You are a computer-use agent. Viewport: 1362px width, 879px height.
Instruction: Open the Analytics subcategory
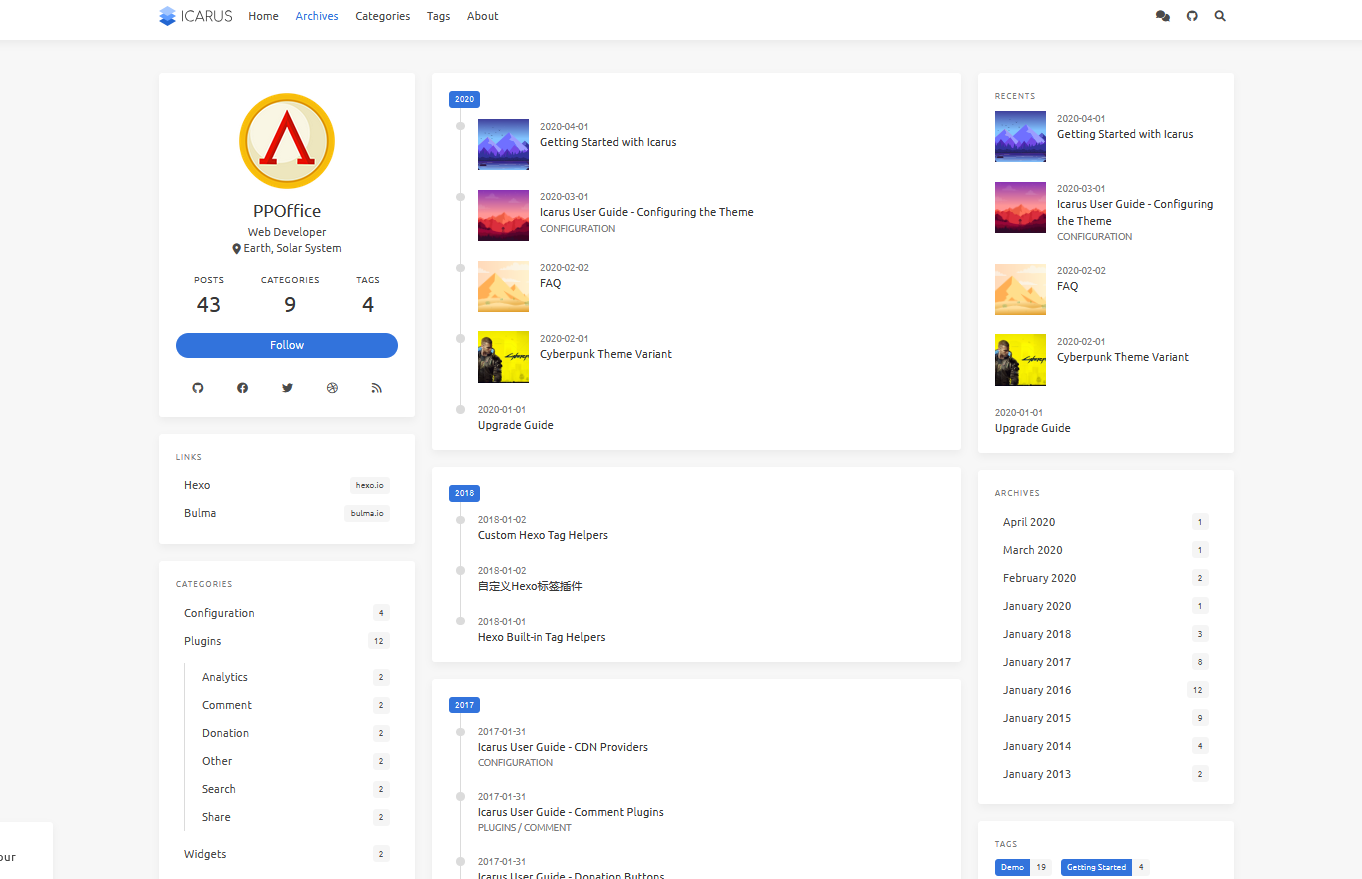[x=225, y=677]
